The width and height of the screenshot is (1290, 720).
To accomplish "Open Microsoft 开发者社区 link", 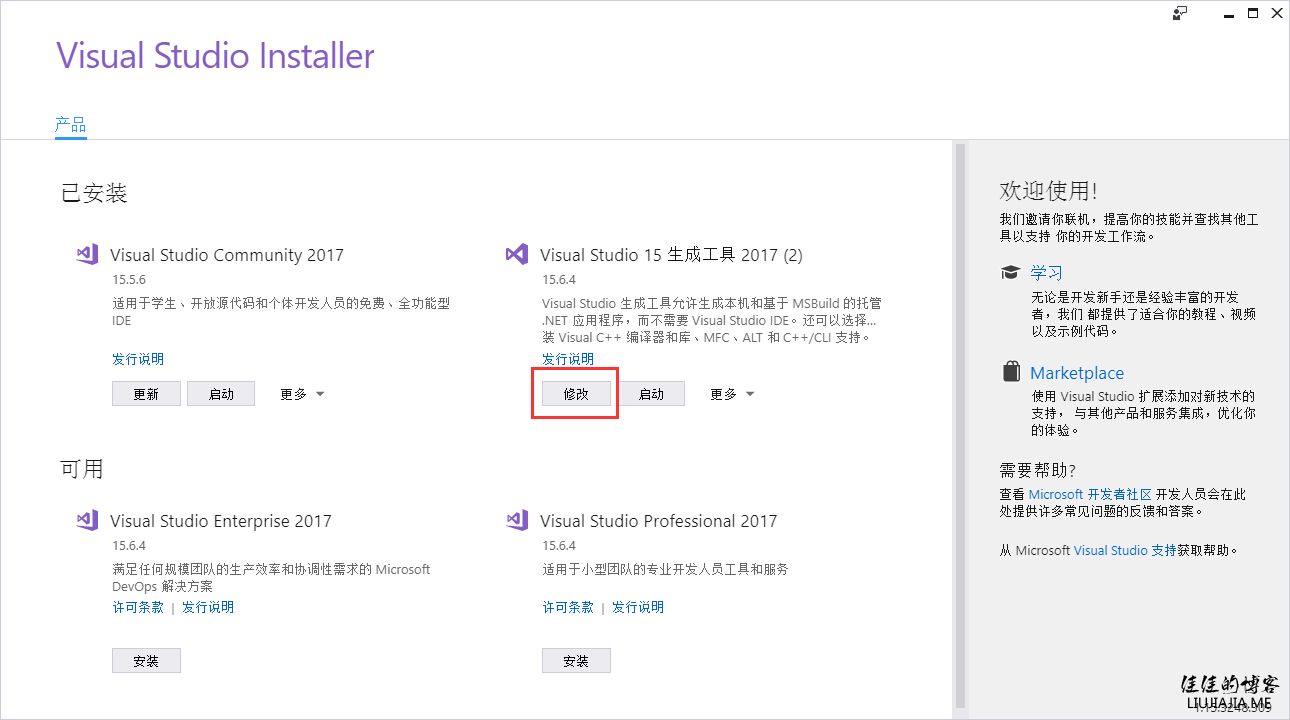I will coord(1090,494).
